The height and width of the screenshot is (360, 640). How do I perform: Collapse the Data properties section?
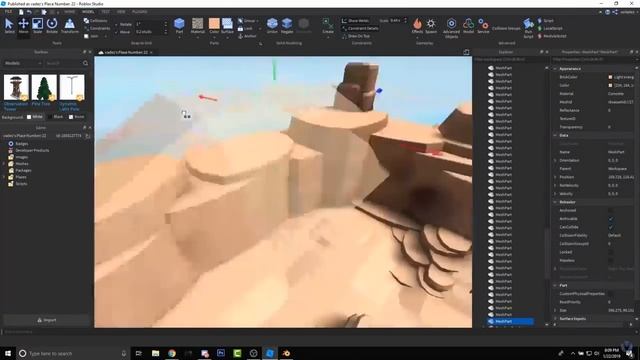tap(555, 135)
